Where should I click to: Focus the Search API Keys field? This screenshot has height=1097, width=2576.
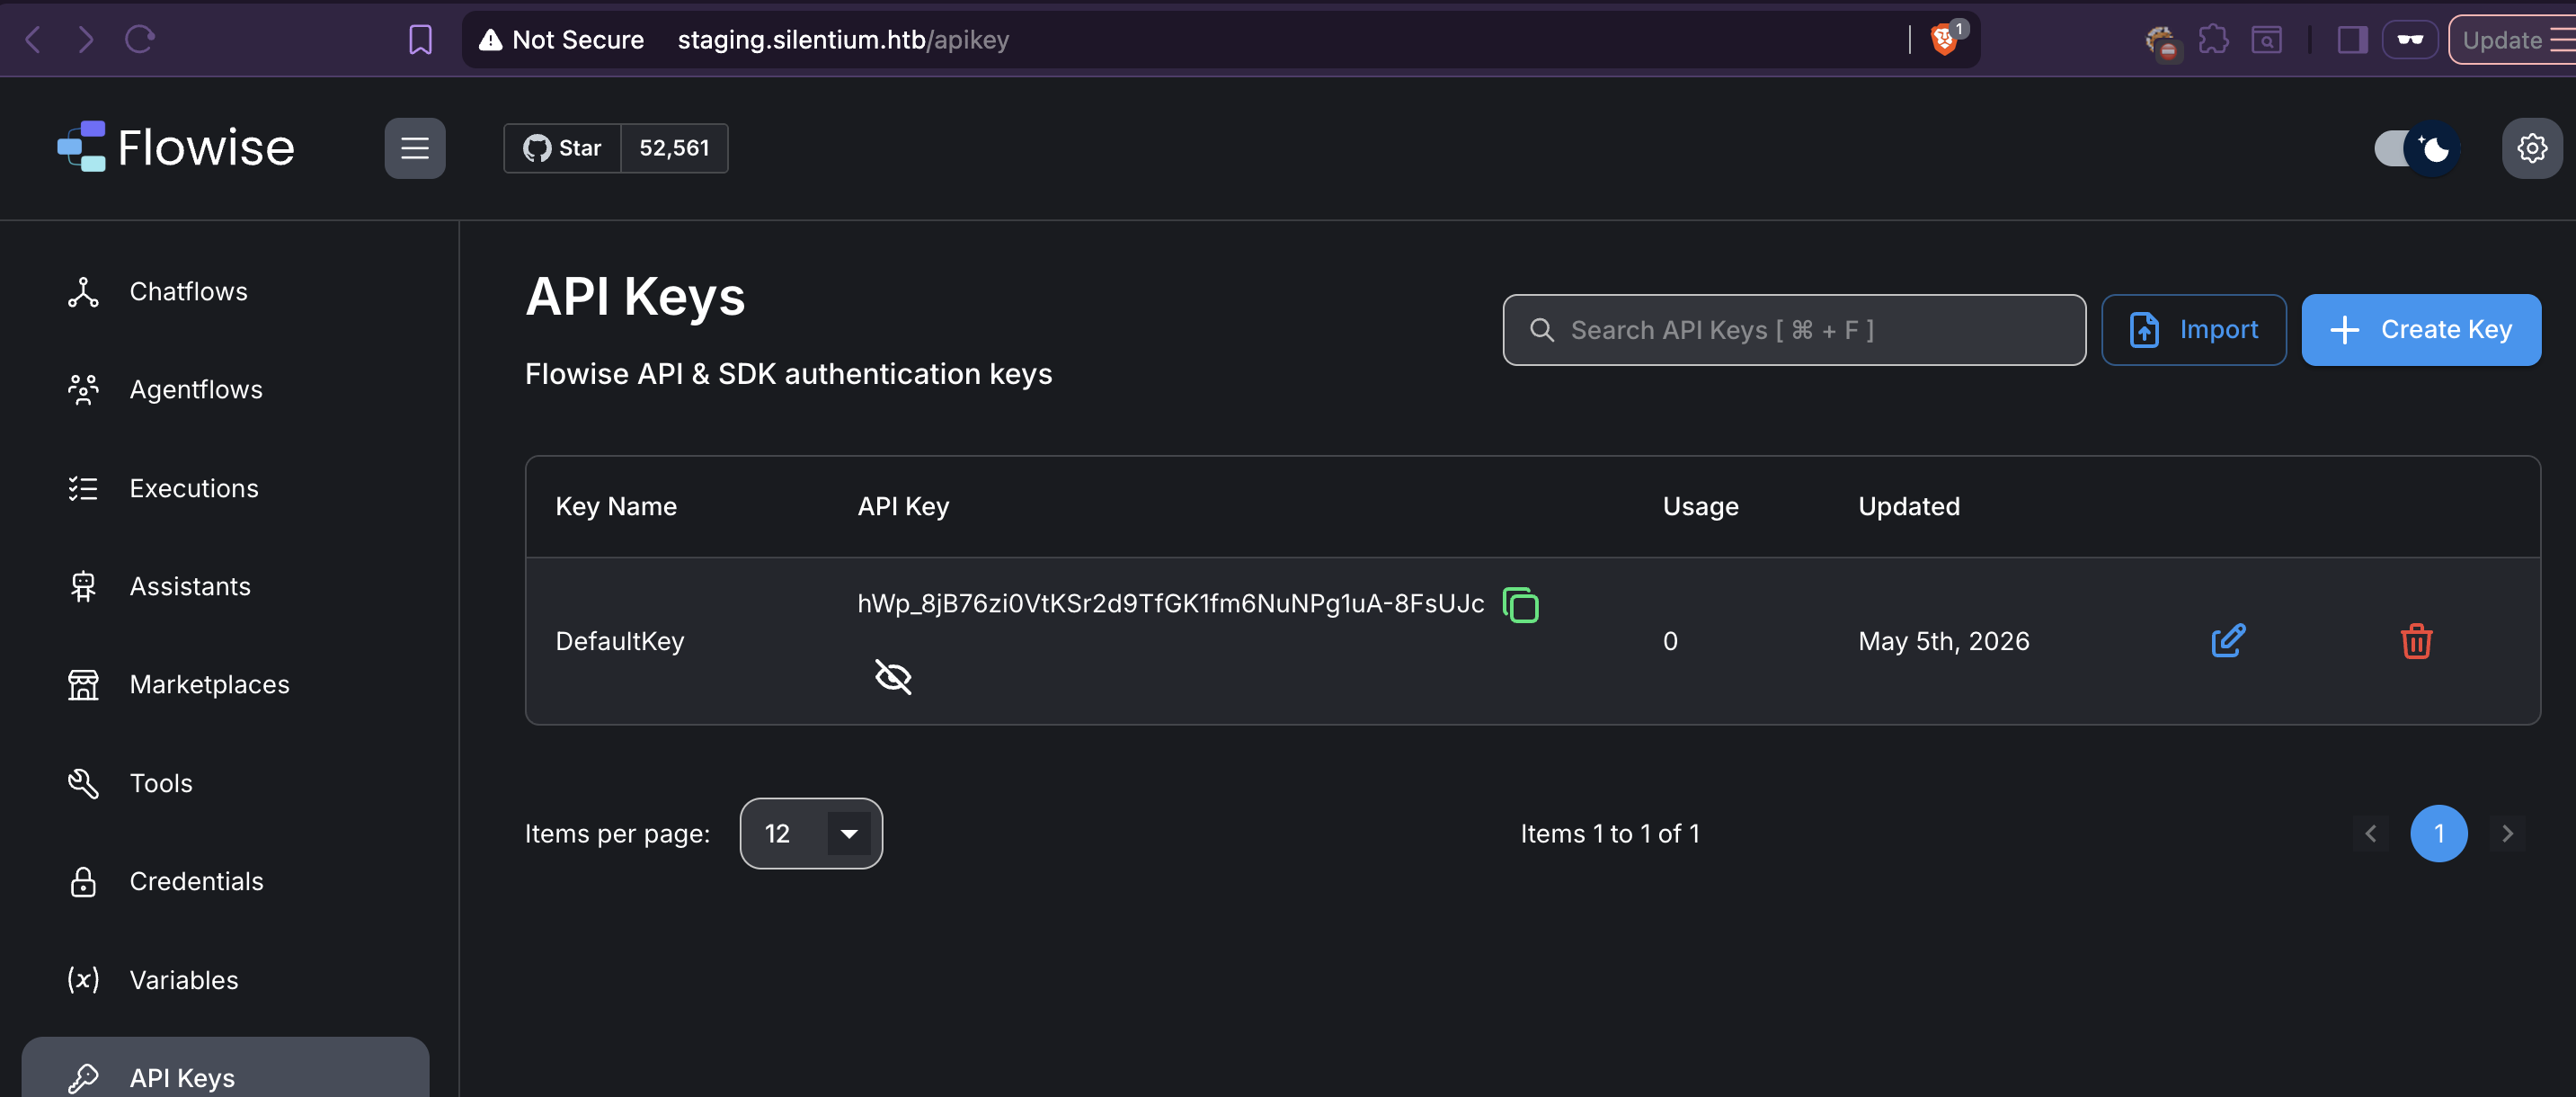point(1794,330)
